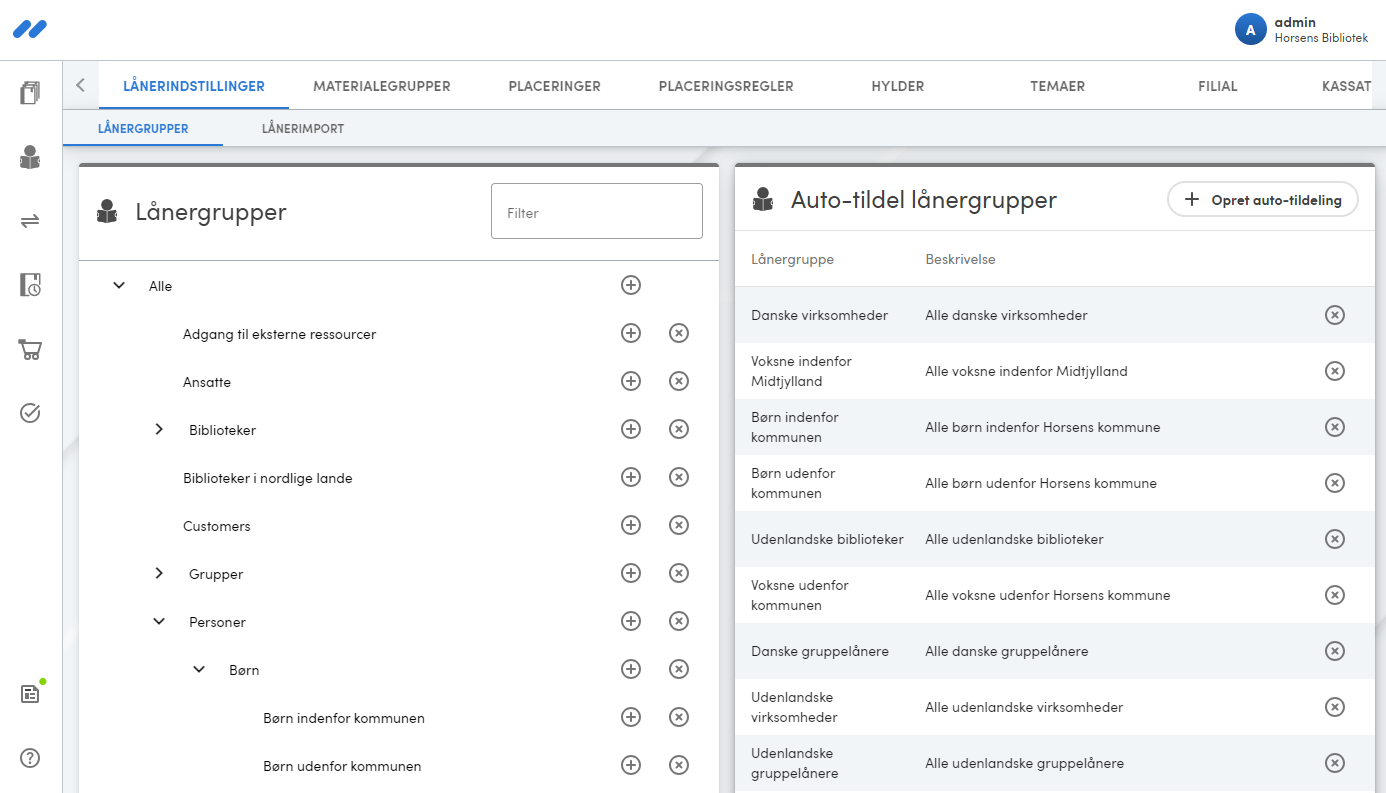Add a subgroup under Grupper

pos(631,573)
